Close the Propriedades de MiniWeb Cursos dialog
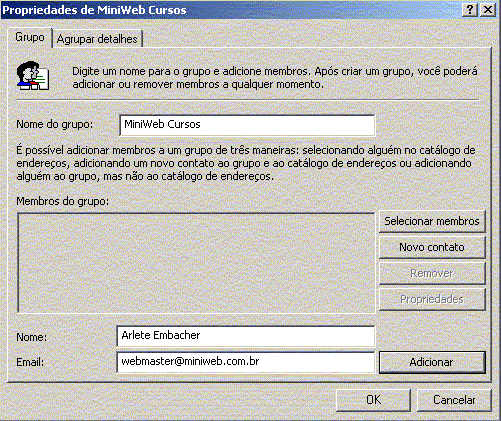 [488, 10]
